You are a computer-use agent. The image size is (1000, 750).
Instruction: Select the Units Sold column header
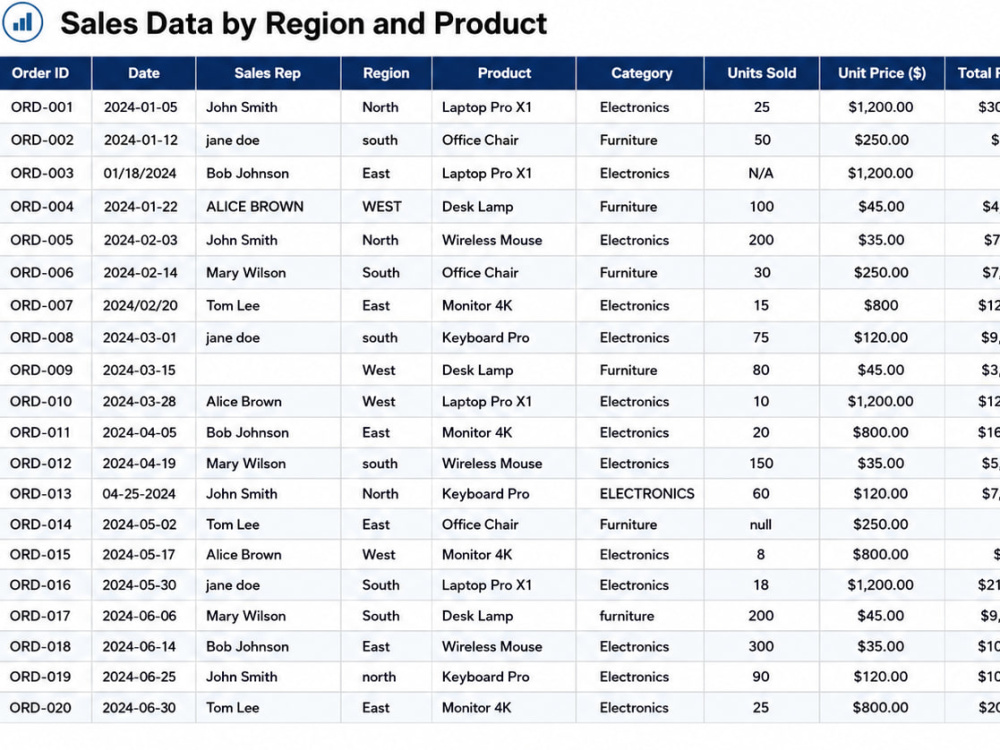click(x=761, y=73)
